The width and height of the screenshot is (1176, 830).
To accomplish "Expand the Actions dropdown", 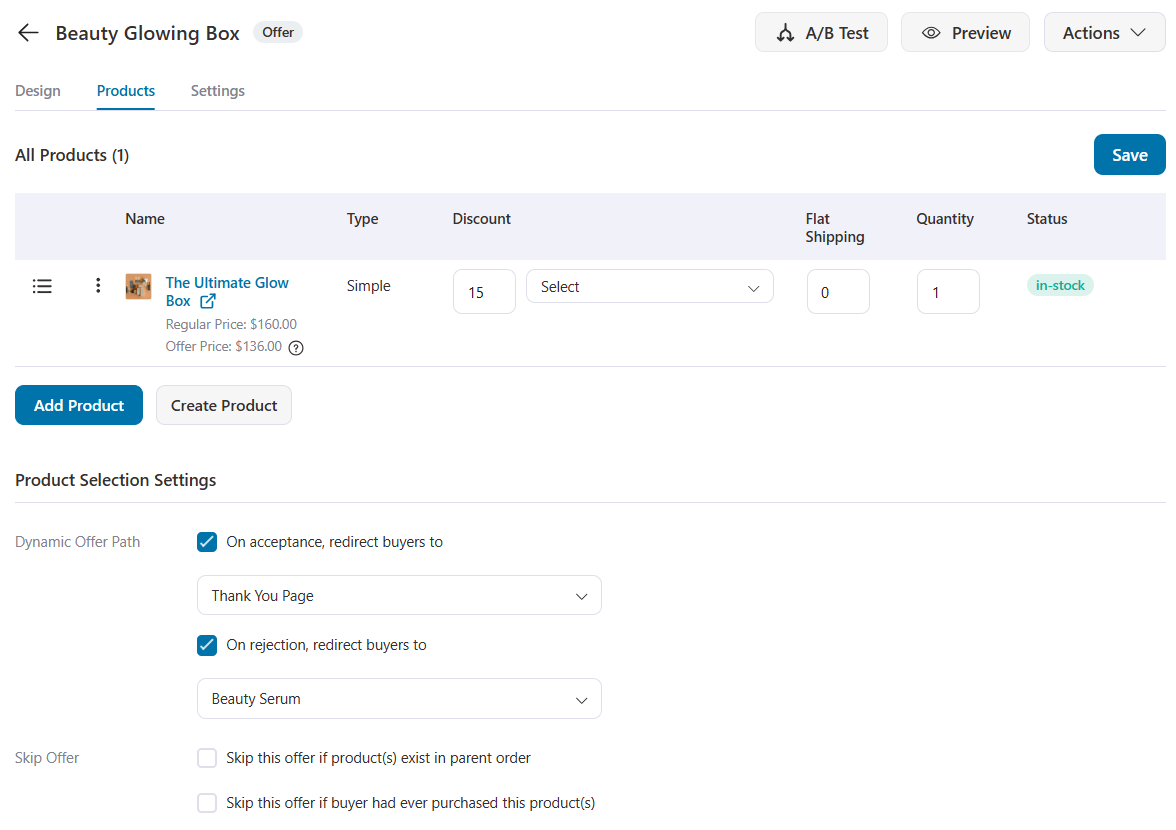I will (x=1104, y=32).
